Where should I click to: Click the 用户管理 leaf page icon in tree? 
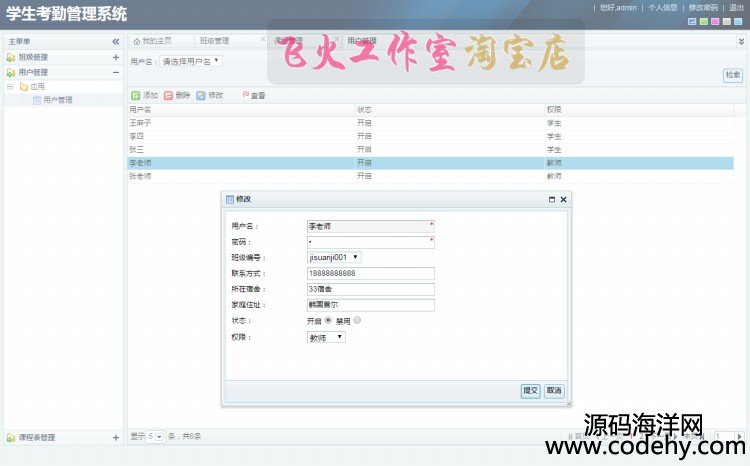37,100
